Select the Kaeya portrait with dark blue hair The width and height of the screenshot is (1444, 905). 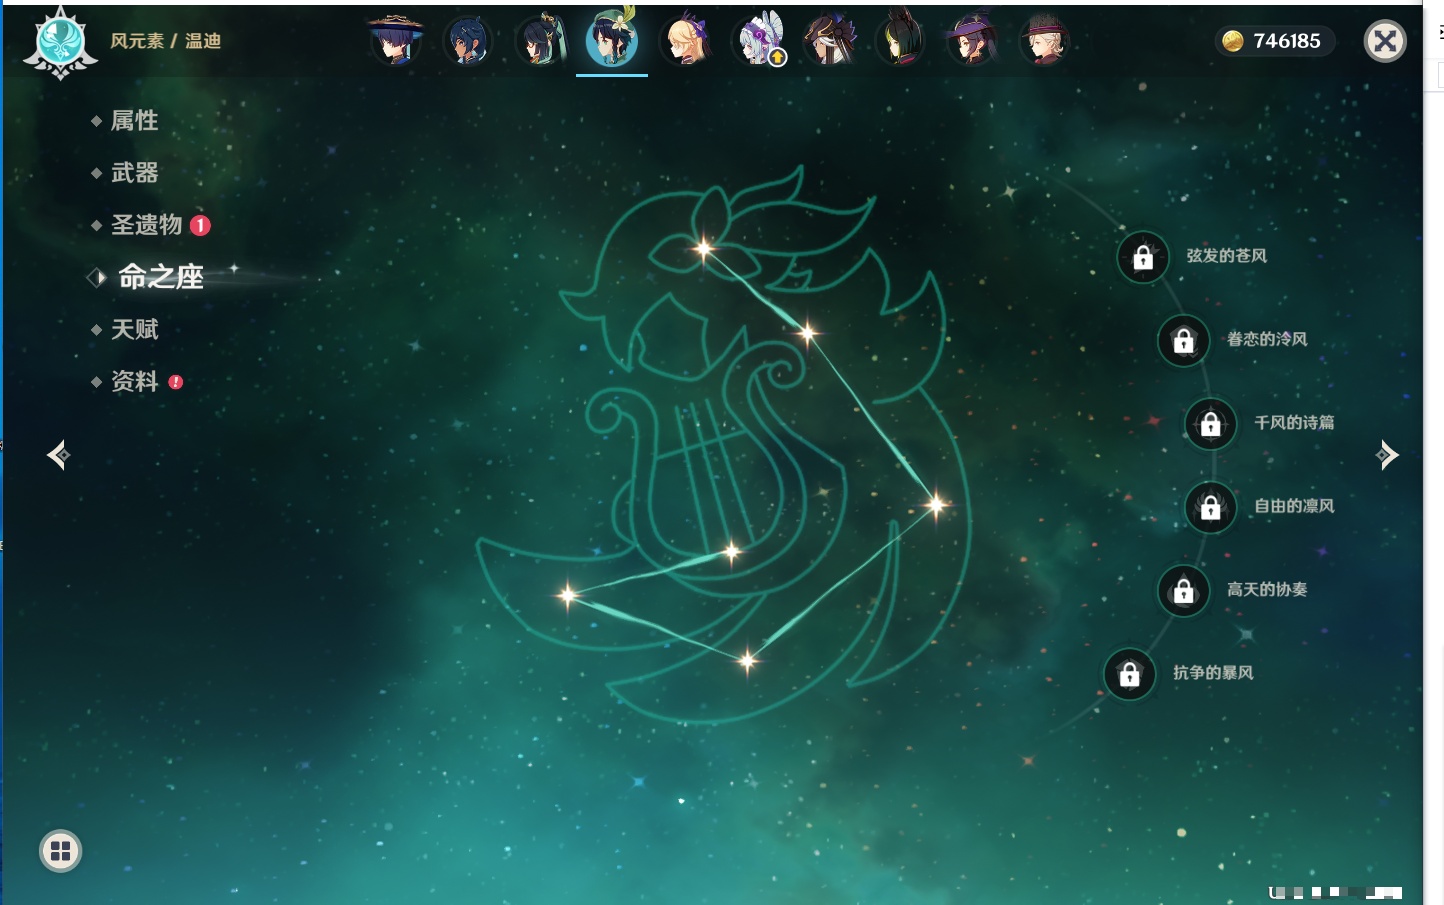tap(467, 41)
